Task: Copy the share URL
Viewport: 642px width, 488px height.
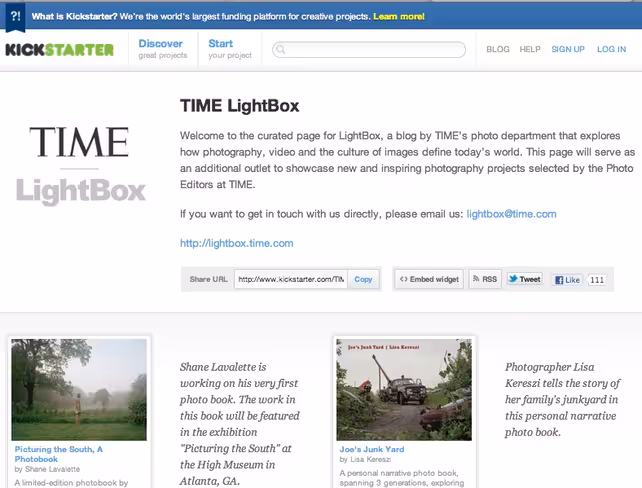Action: point(363,279)
